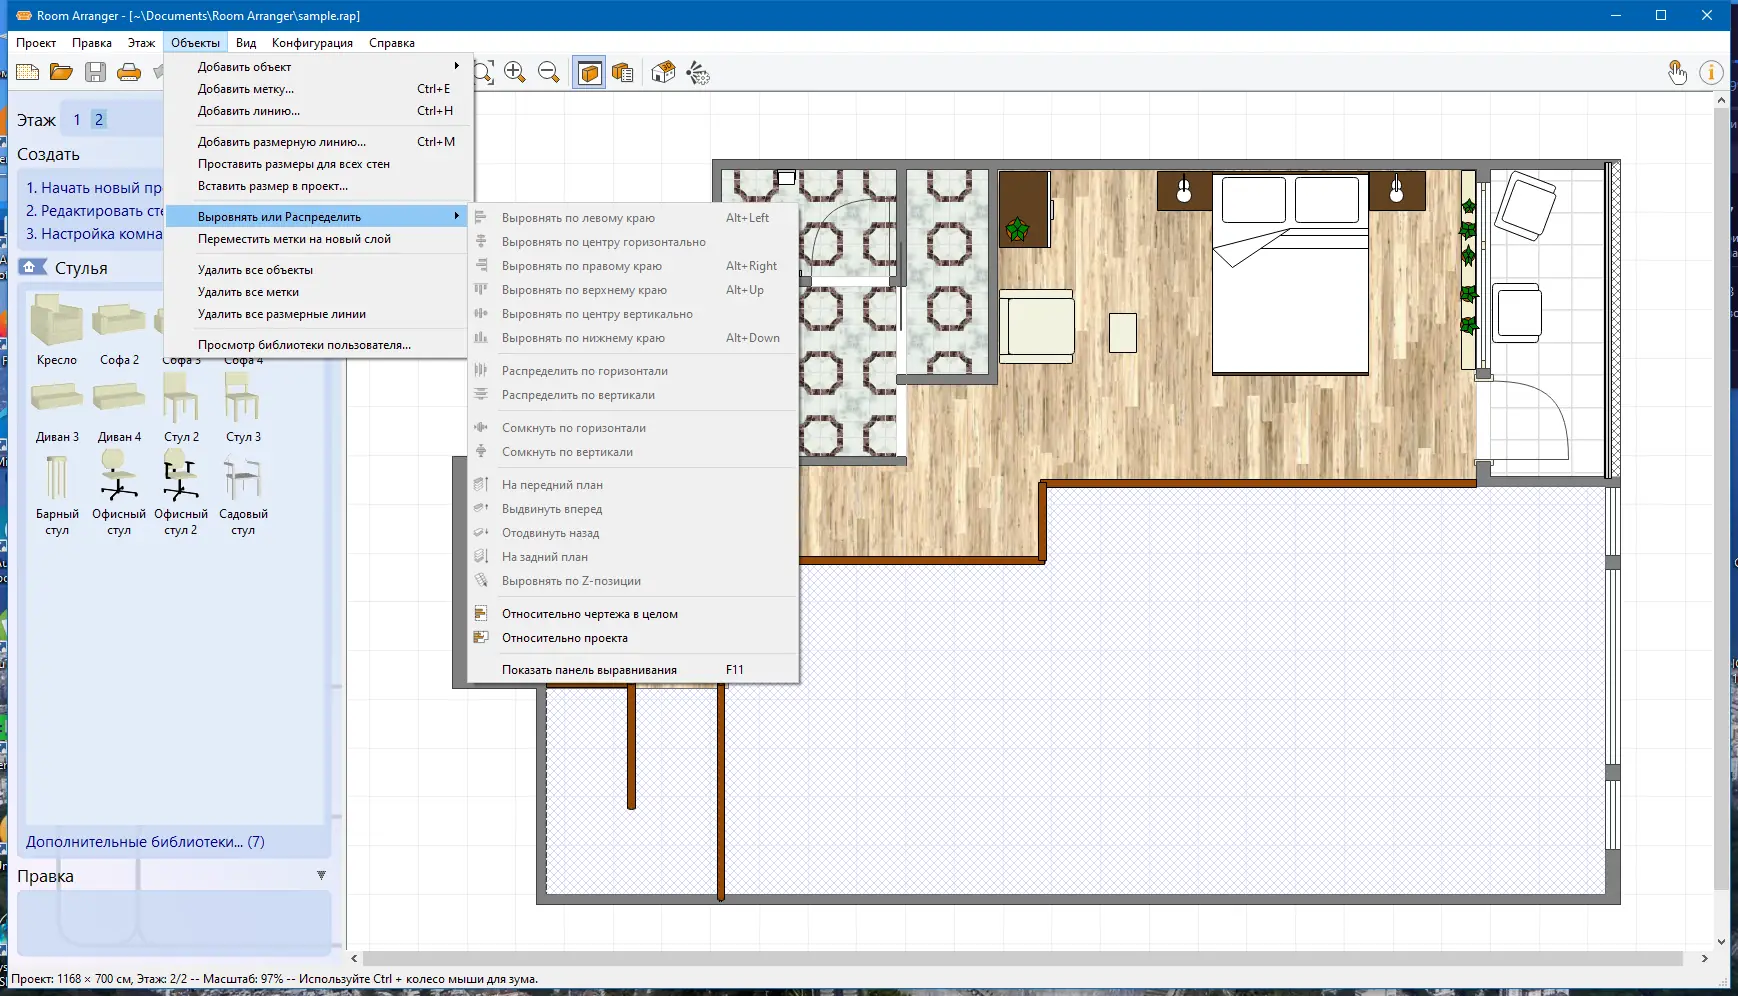Enable the touch mode hand icon

1677,72
